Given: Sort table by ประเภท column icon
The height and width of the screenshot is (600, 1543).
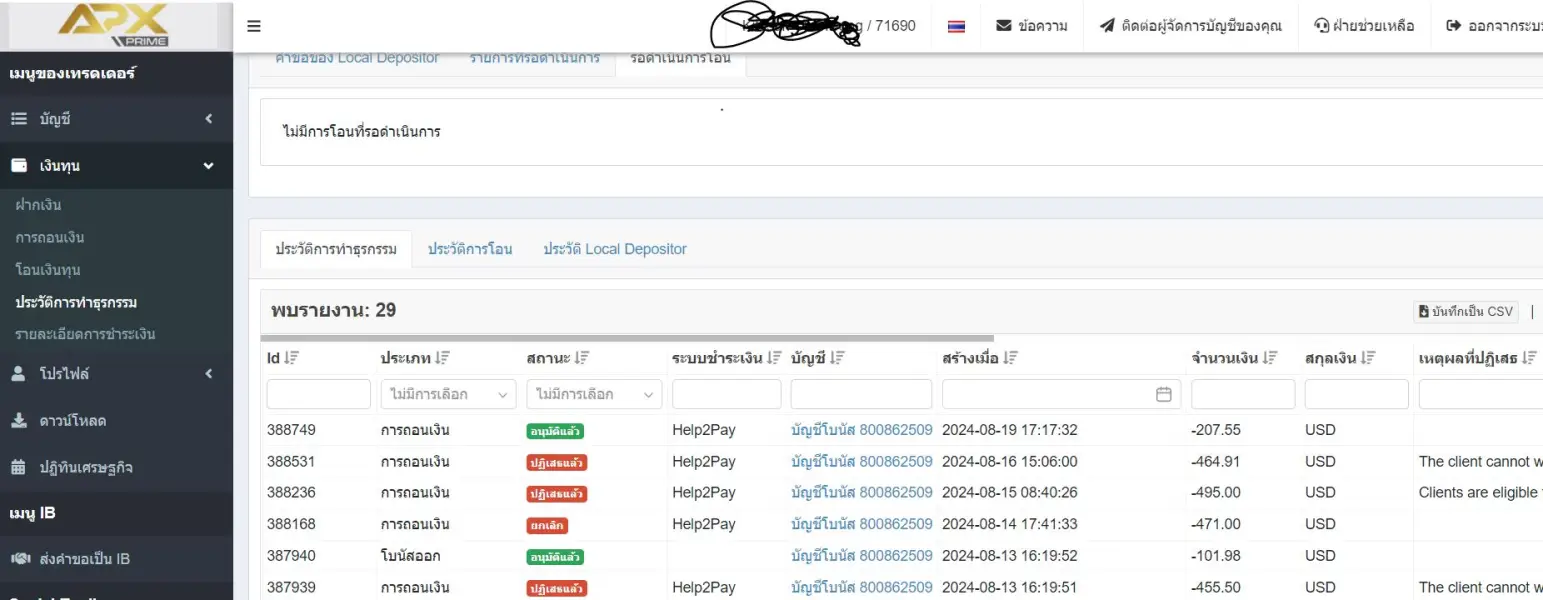Looking at the screenshot, I should pyautogui.click(x=443, y=358).
